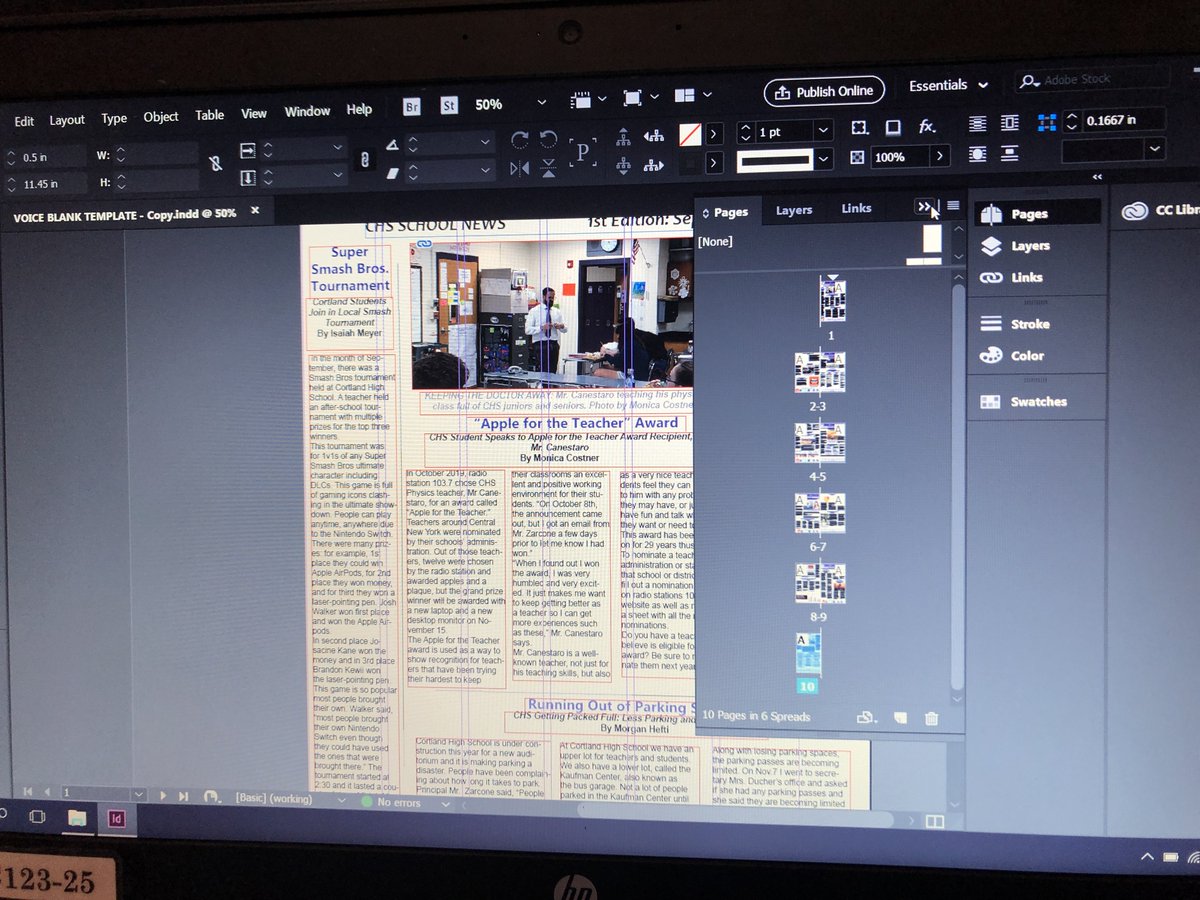Open the stroke style dropdown
The width and height of the screenshot is (1200, 900).
824,159
